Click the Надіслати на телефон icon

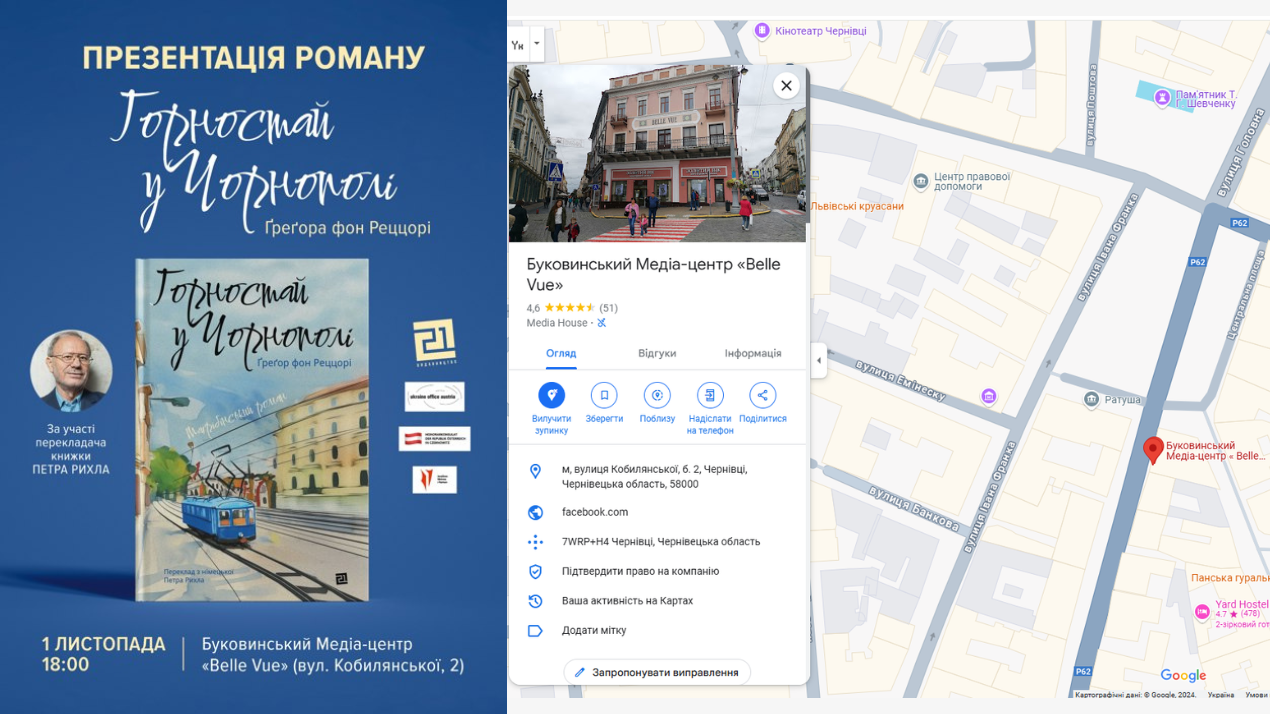pos(710,395)
